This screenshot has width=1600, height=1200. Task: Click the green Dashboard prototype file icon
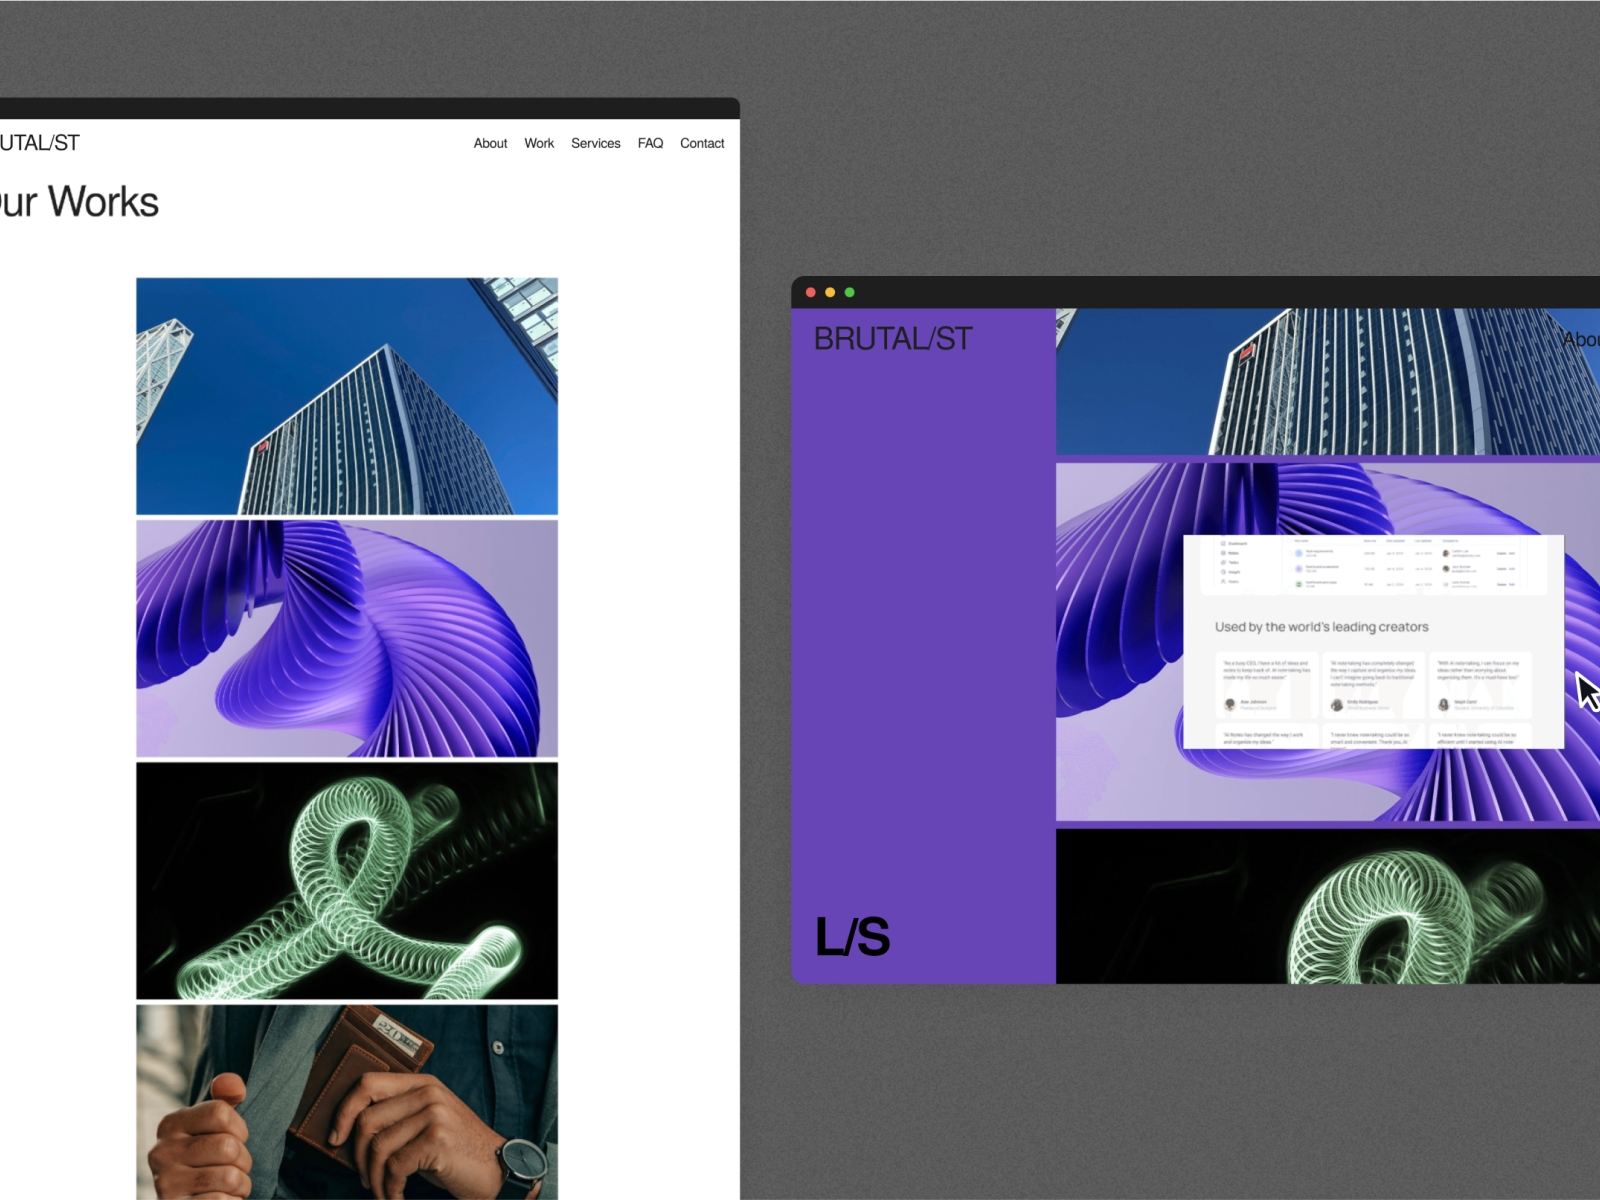(x=1299, y=584)
